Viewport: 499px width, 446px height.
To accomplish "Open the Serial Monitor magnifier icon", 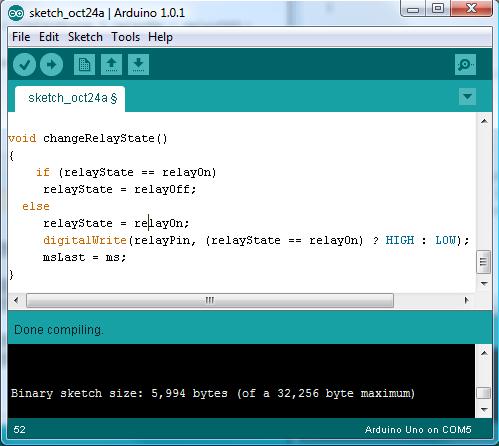I will click(465, 64).
